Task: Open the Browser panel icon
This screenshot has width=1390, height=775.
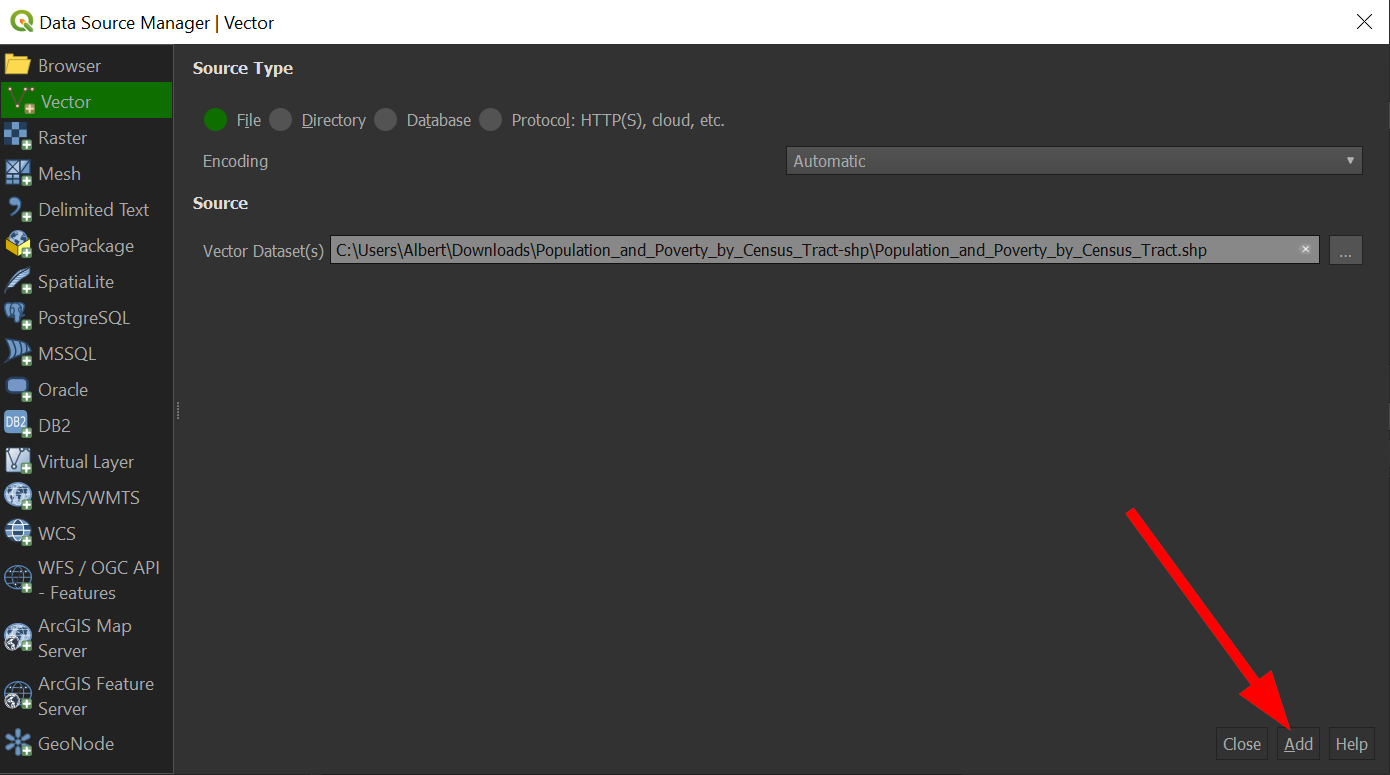Action: 18,66
